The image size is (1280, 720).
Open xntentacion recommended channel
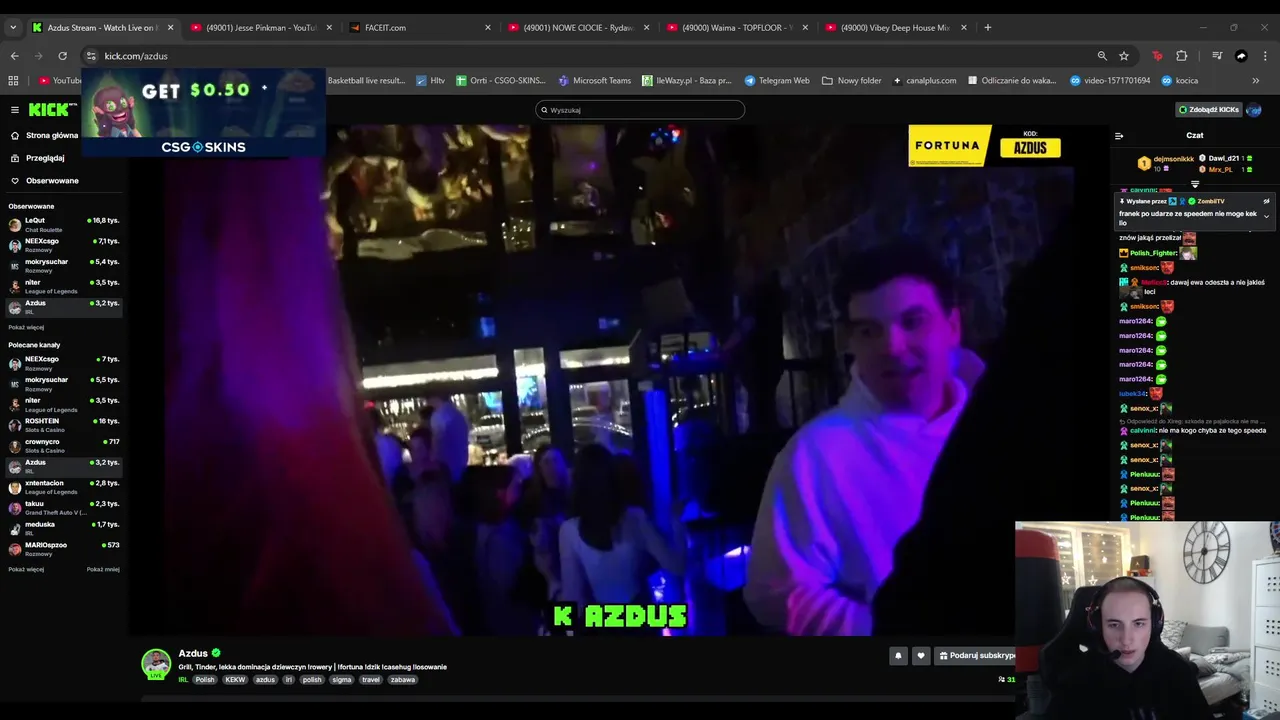coord(63,487)
